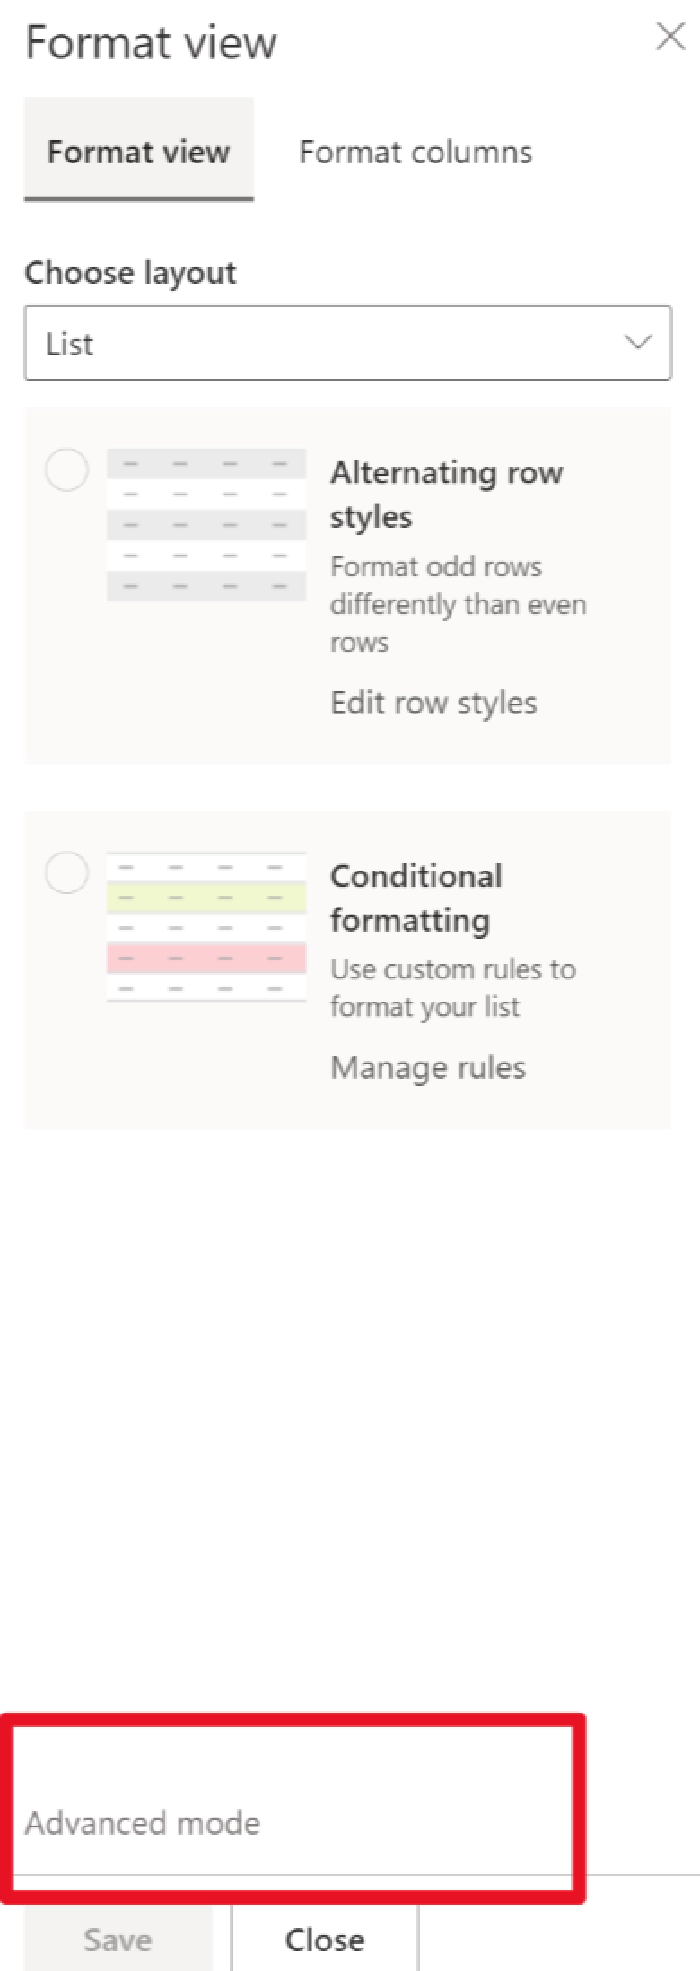This screenshot has height=1971, width=700.
Task: Select the Conditional formatting radio button
Action: point(67,873)
